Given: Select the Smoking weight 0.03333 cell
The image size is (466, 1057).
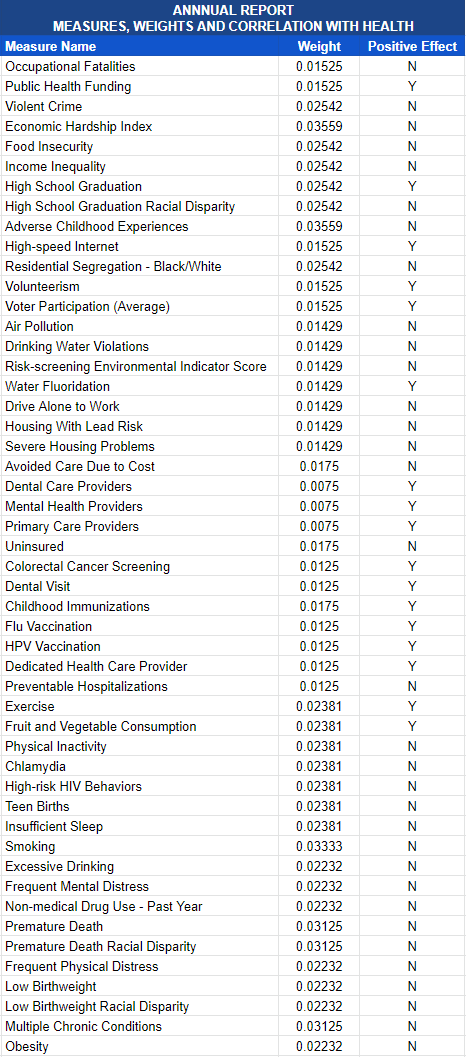Looking at the screenshot, I should pos(319,846).
